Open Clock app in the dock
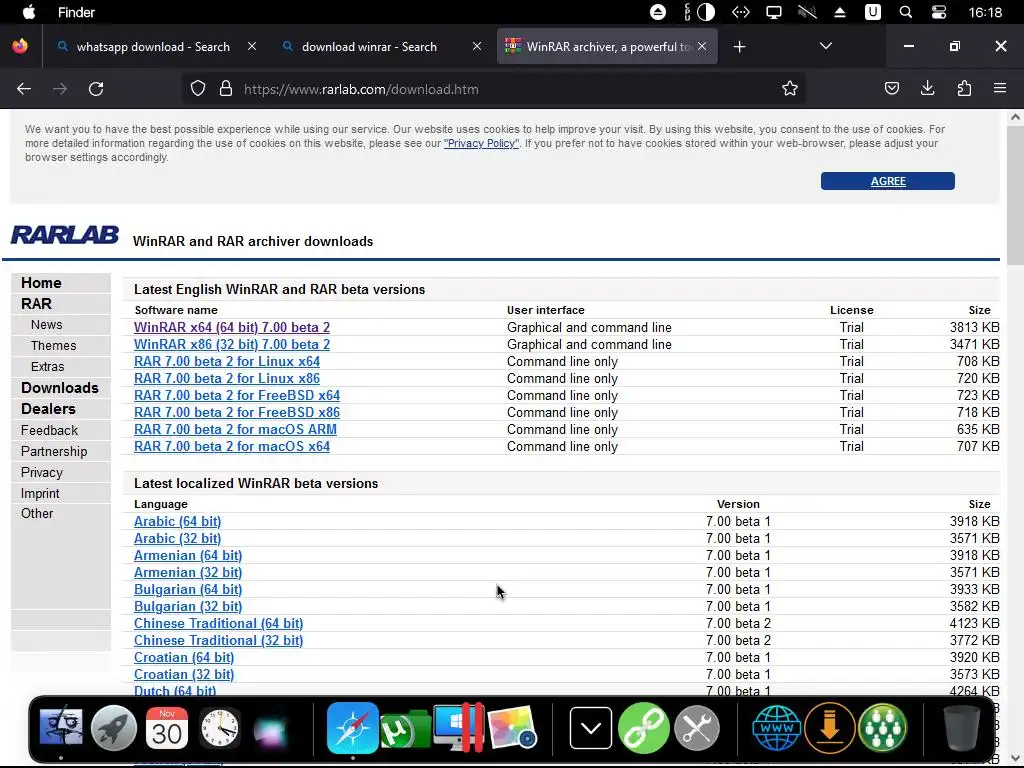This screenshot has width=1024, height=768. click(219, 728)
